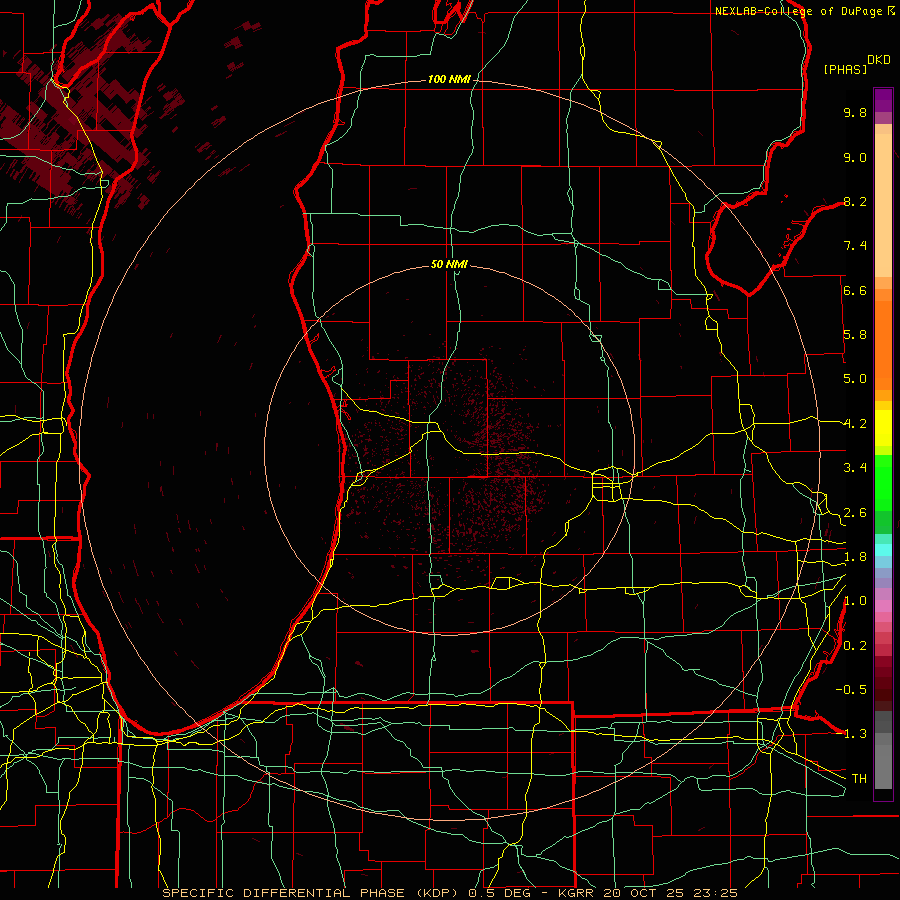
Task: Click the NEXLAB-College of DuPage credit text
Action: tap(798, 11)
